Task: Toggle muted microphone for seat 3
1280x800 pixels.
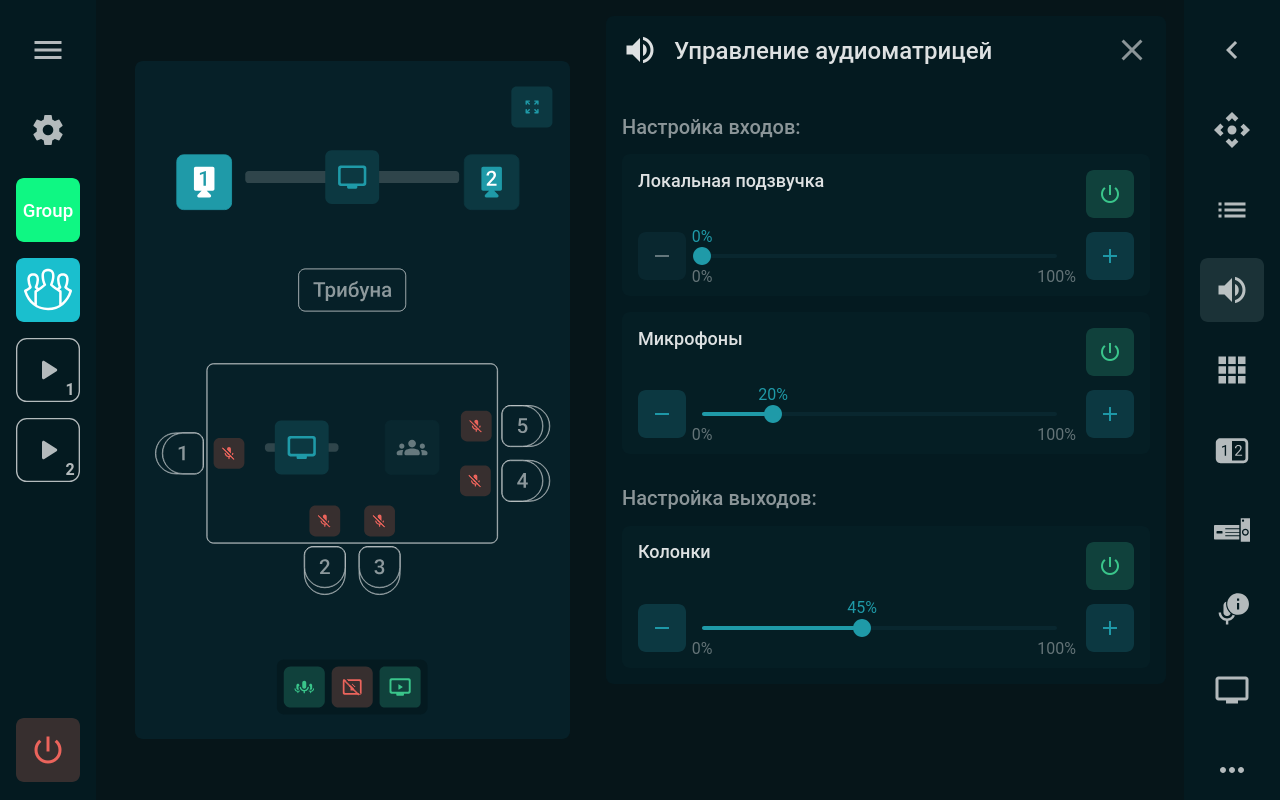Action: (379, 521)
